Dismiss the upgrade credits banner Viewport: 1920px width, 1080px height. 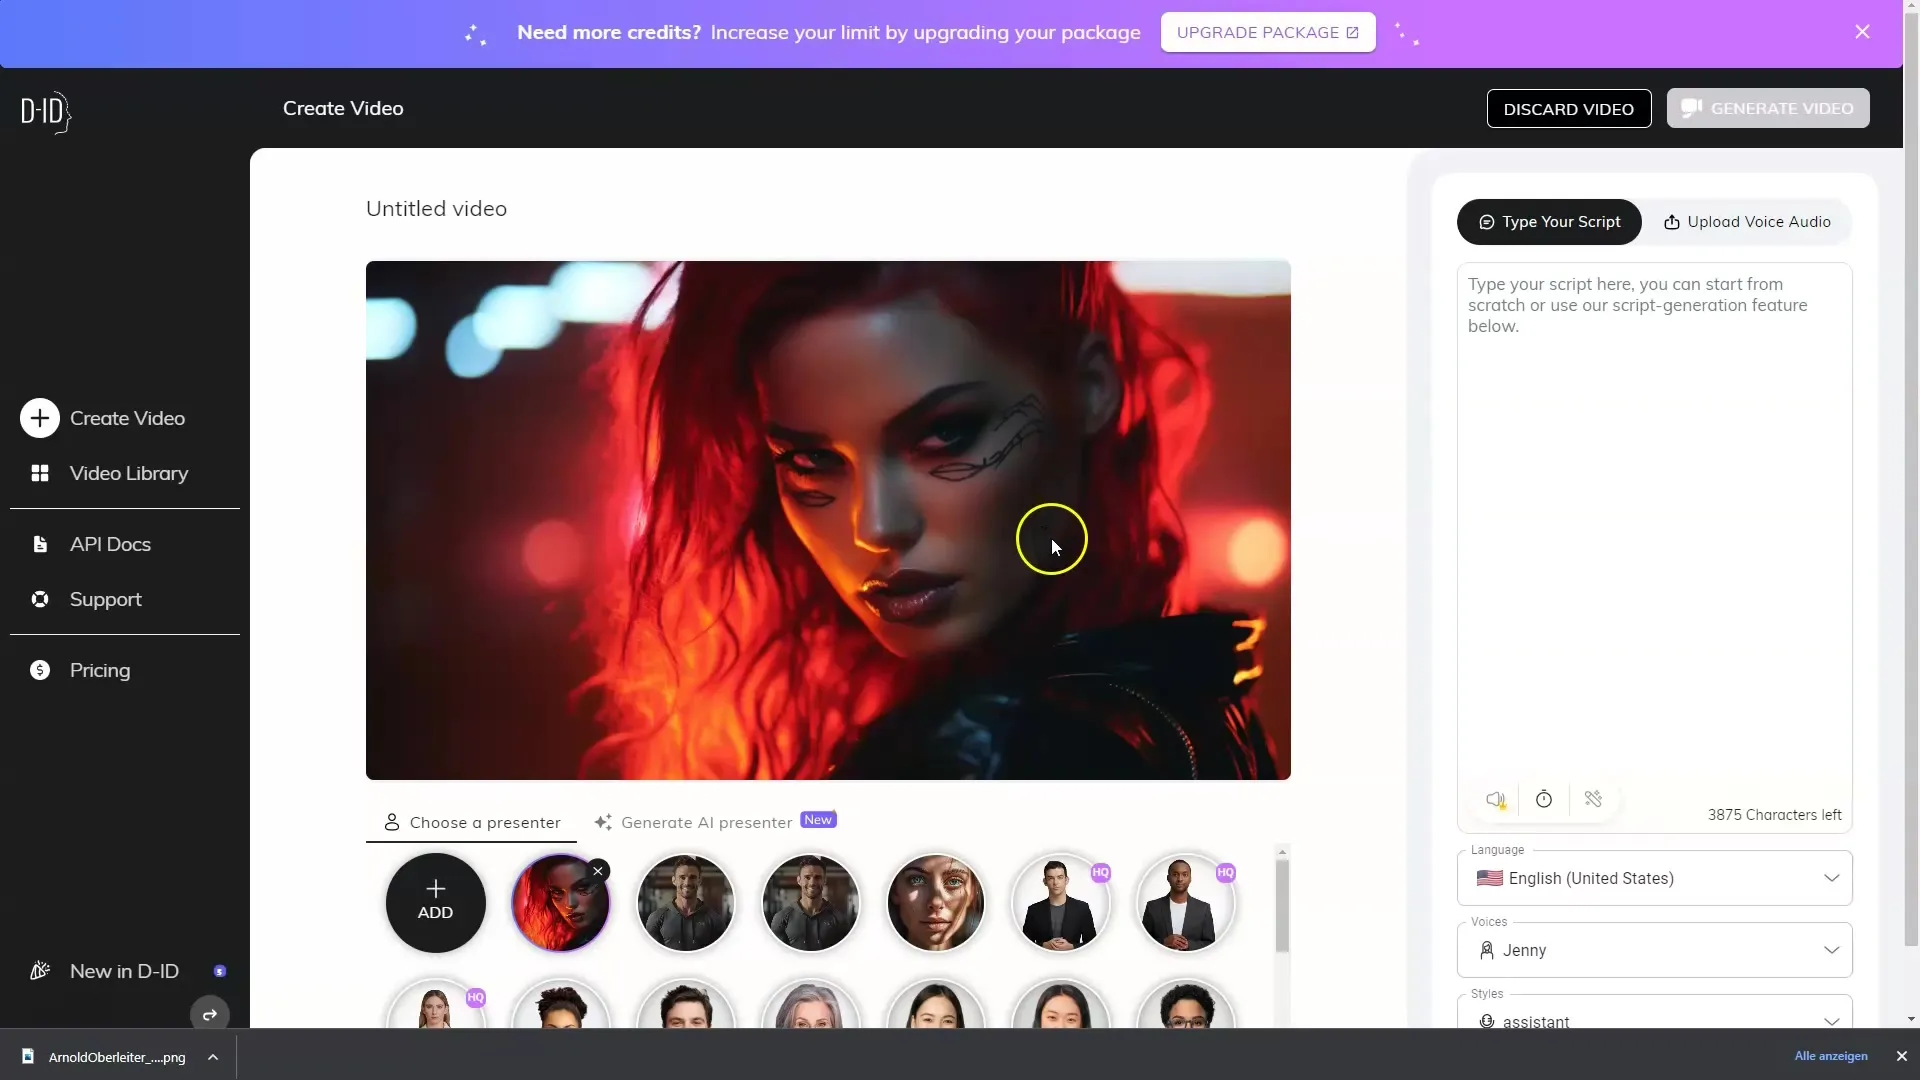1863,32
